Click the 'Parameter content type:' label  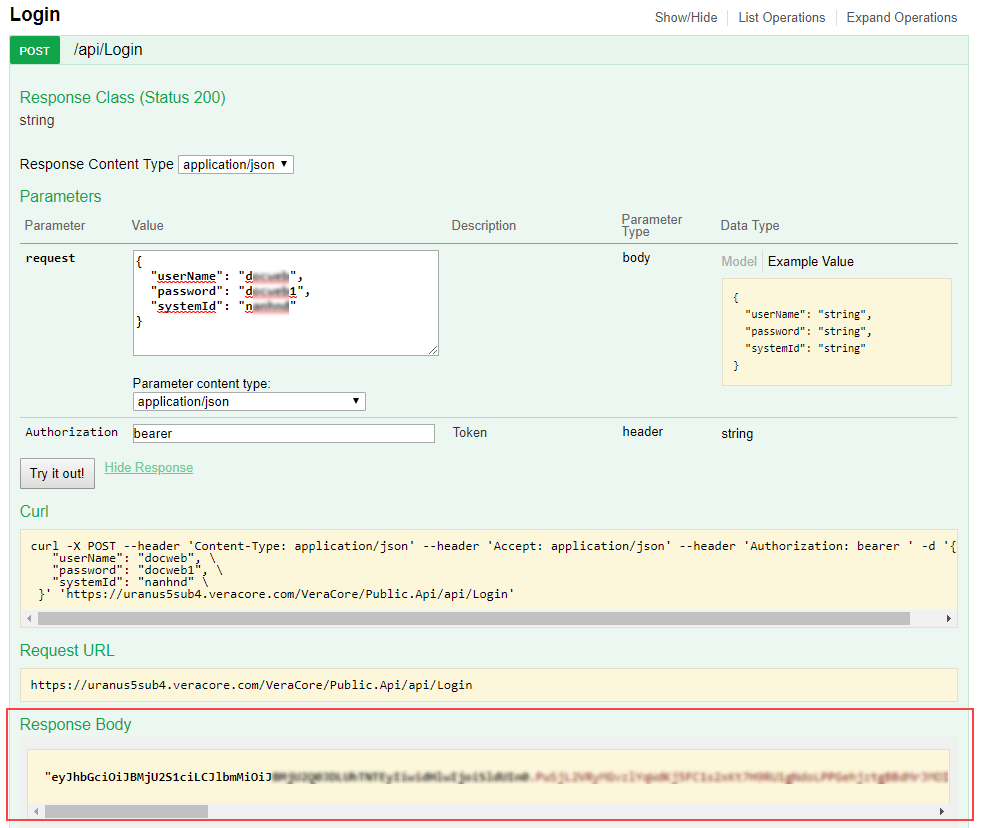[x=202, y=383]
